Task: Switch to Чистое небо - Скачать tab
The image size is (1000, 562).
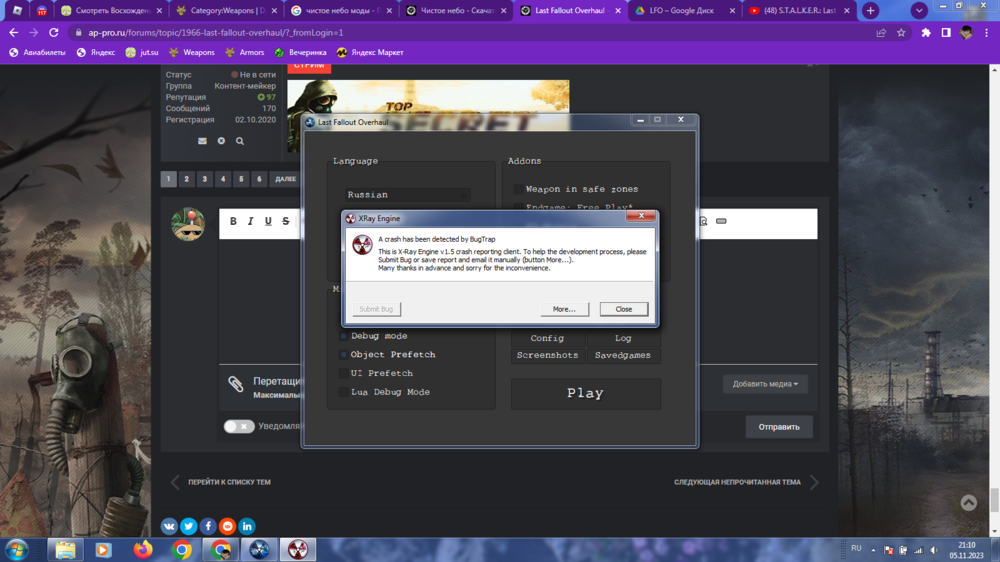Action: click(x=456, y=11)
